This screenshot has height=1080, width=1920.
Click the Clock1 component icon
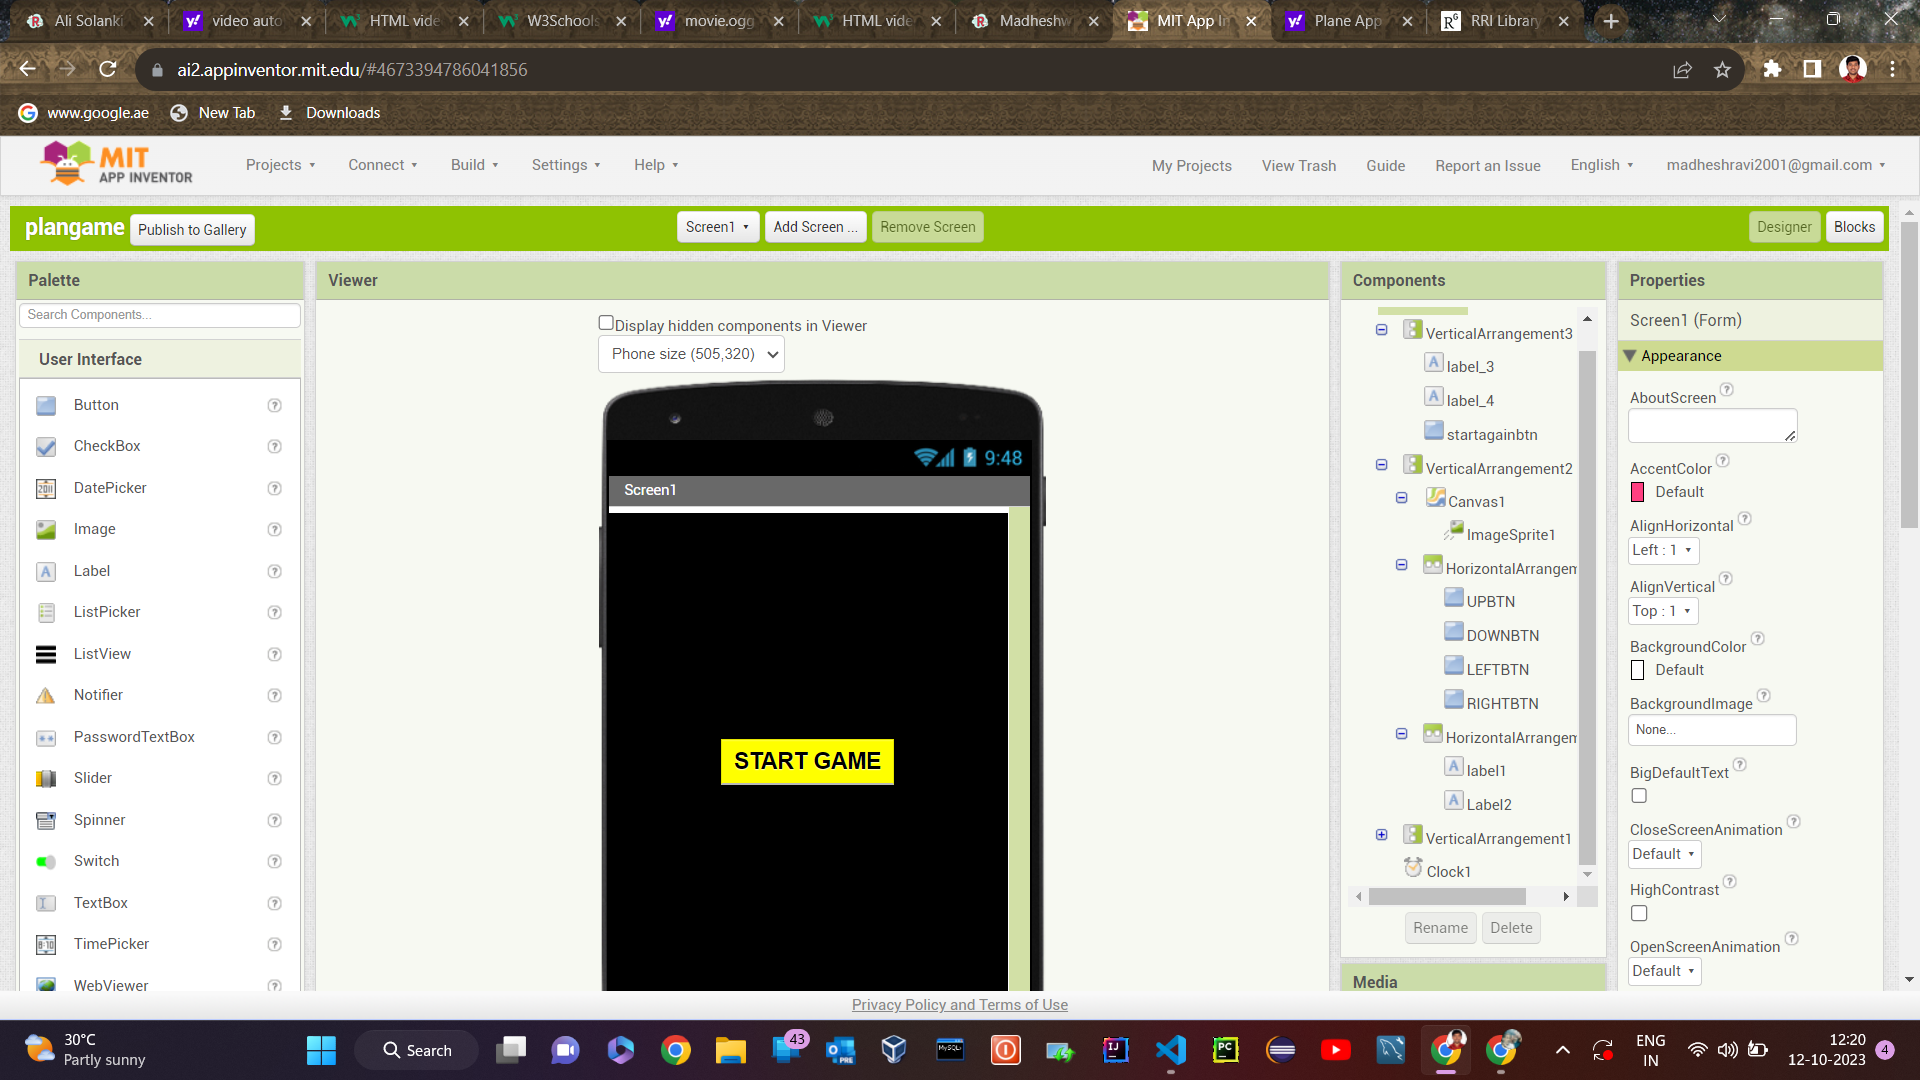(x=1414, y=868)
